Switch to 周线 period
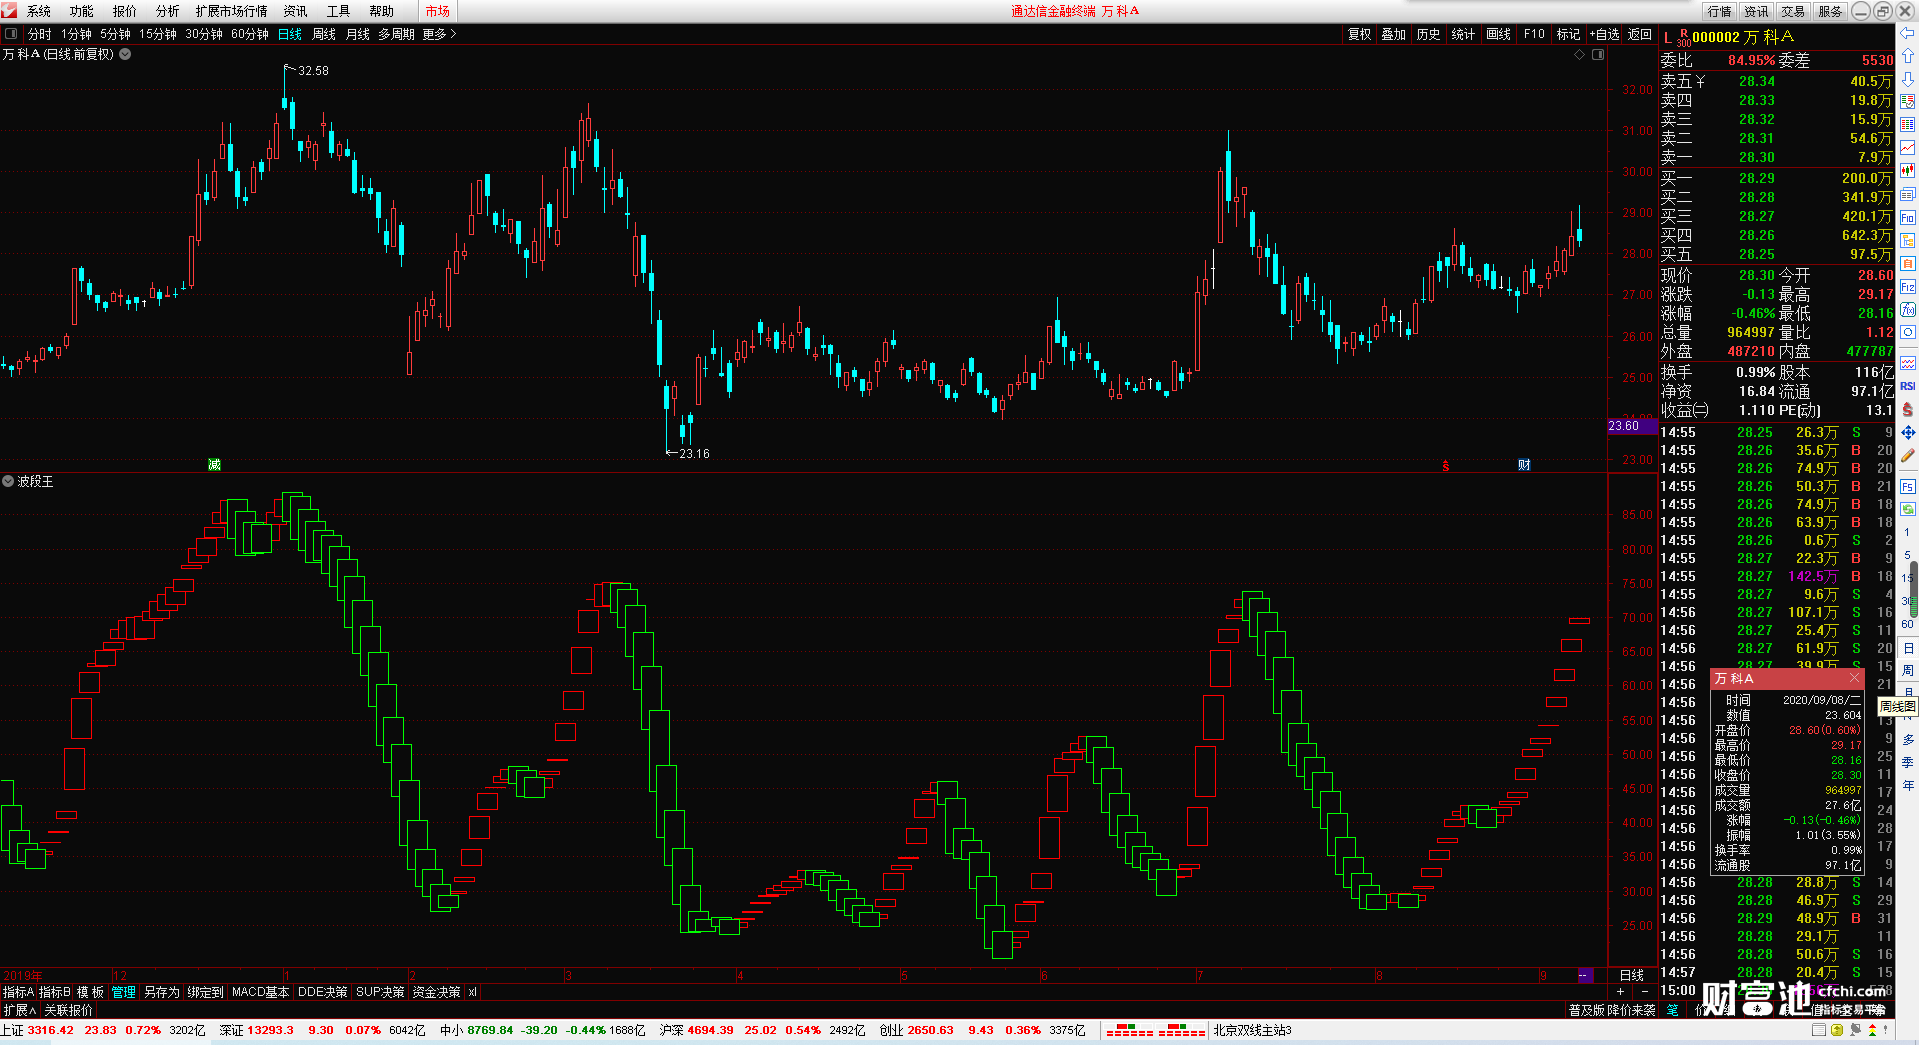Image resolution: width=1919 pixels, height=1045 pixels. tap(324, 34)
